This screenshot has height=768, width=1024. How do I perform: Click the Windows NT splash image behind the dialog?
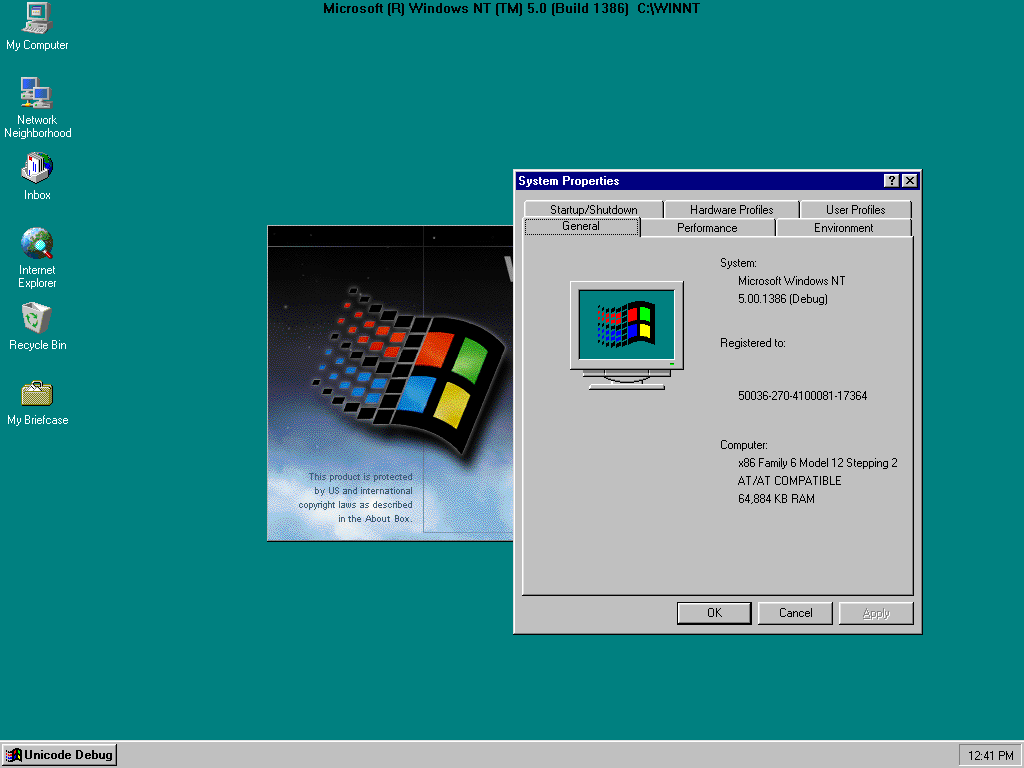390,383
